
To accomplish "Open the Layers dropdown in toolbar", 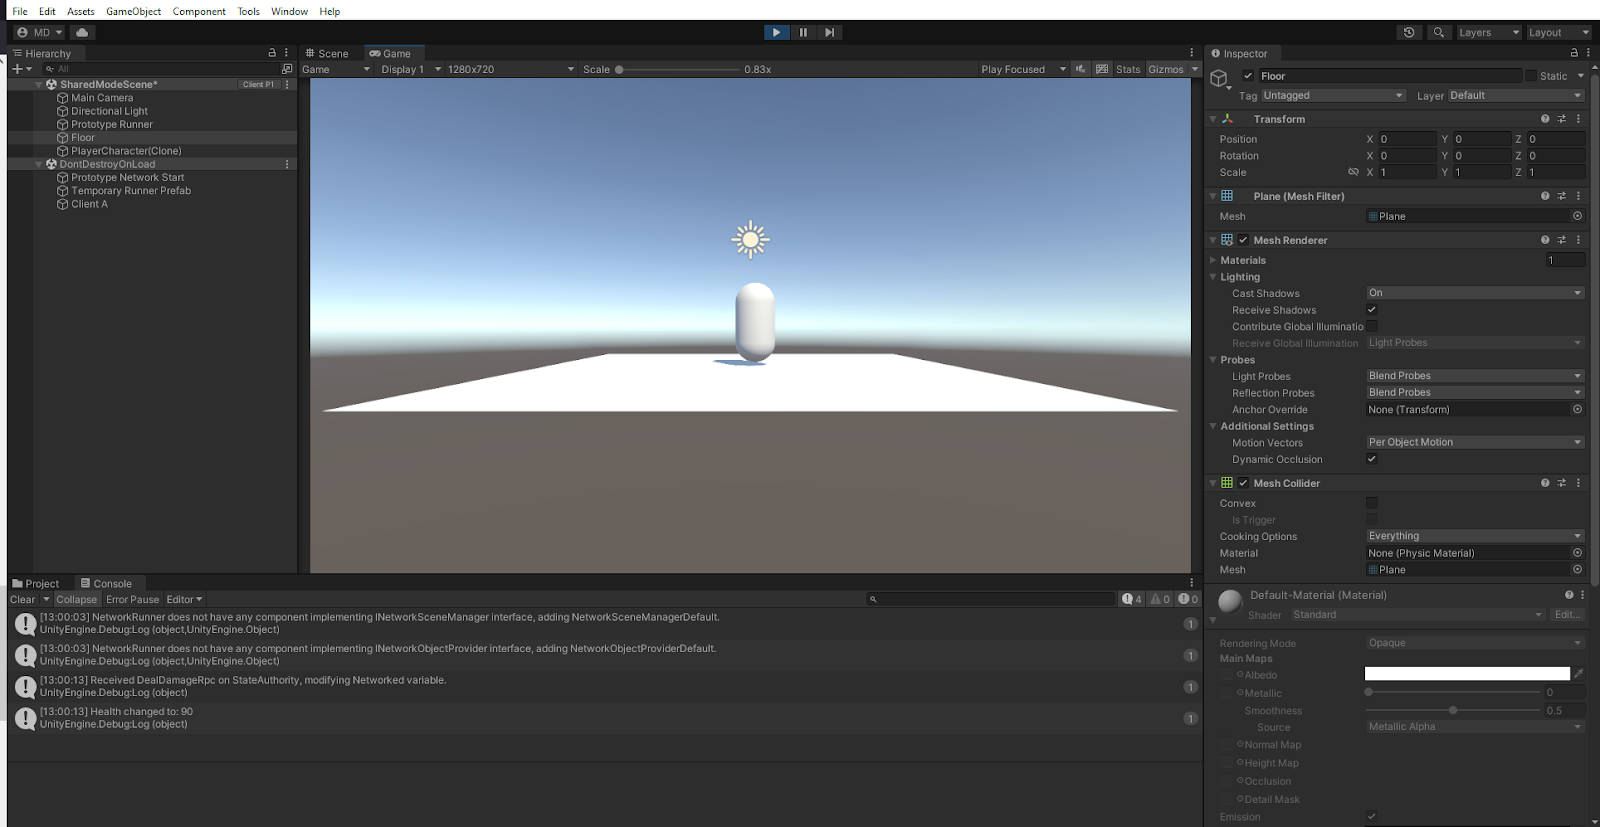I will click(x=1487, y=32).
